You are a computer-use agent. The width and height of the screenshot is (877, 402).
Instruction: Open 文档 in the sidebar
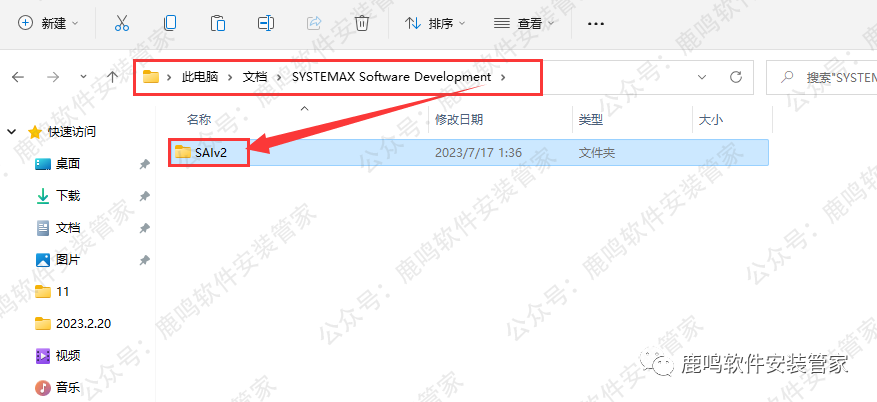pyautogui.click(x=68, y=228)
